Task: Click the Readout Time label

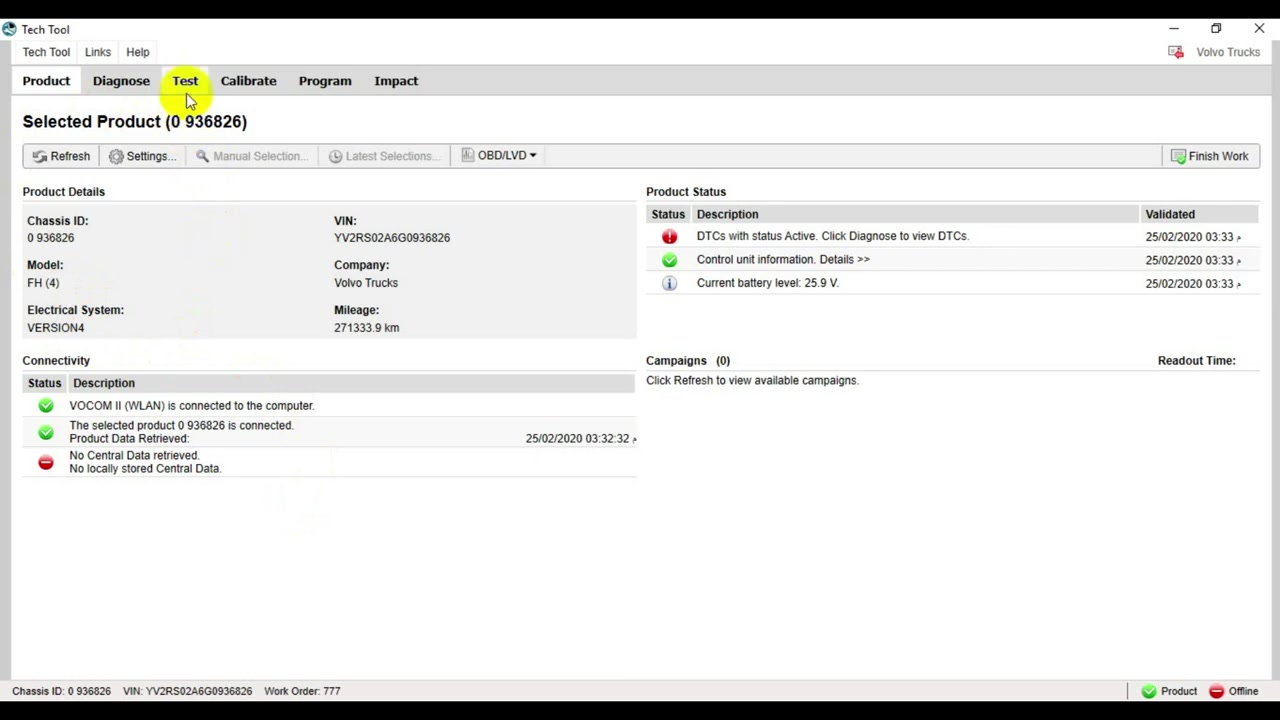Action: [1196, 361]
